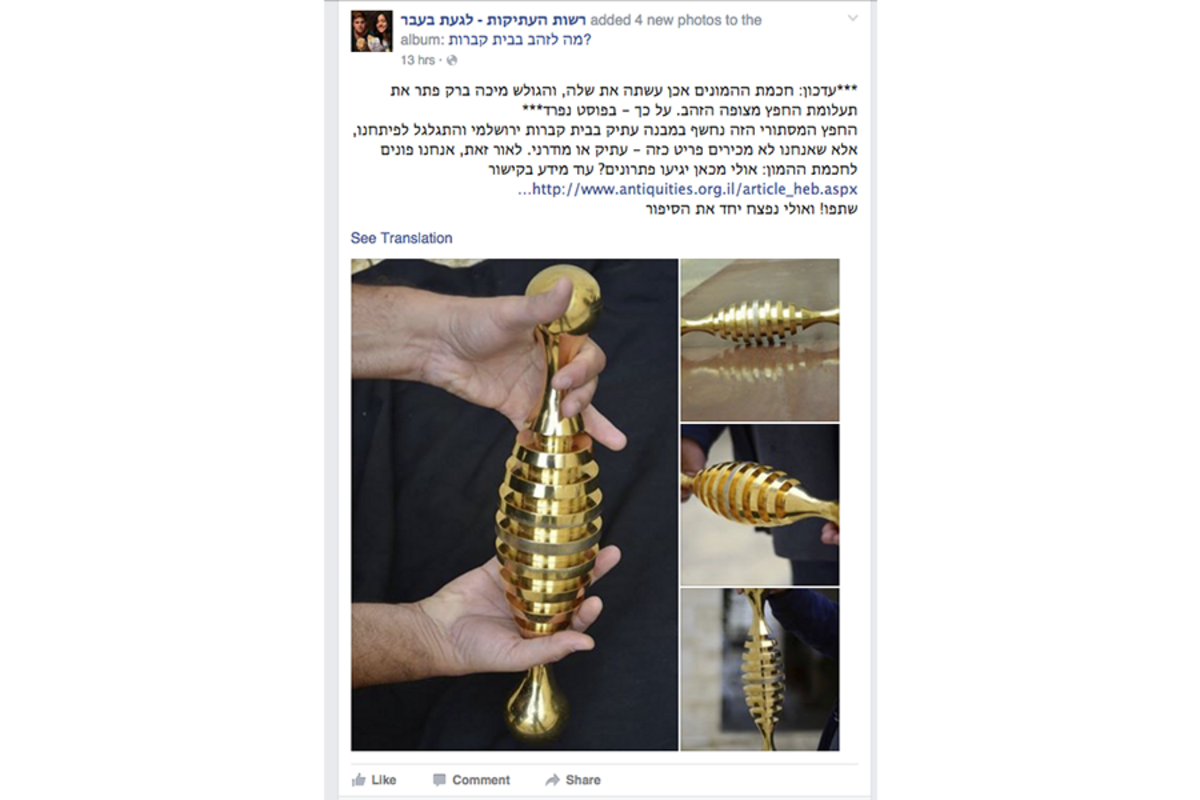Screen dimensions: 1200x800
Task: Open bottom-right photo of vertical gold object
Action: (x=760, y=670)
